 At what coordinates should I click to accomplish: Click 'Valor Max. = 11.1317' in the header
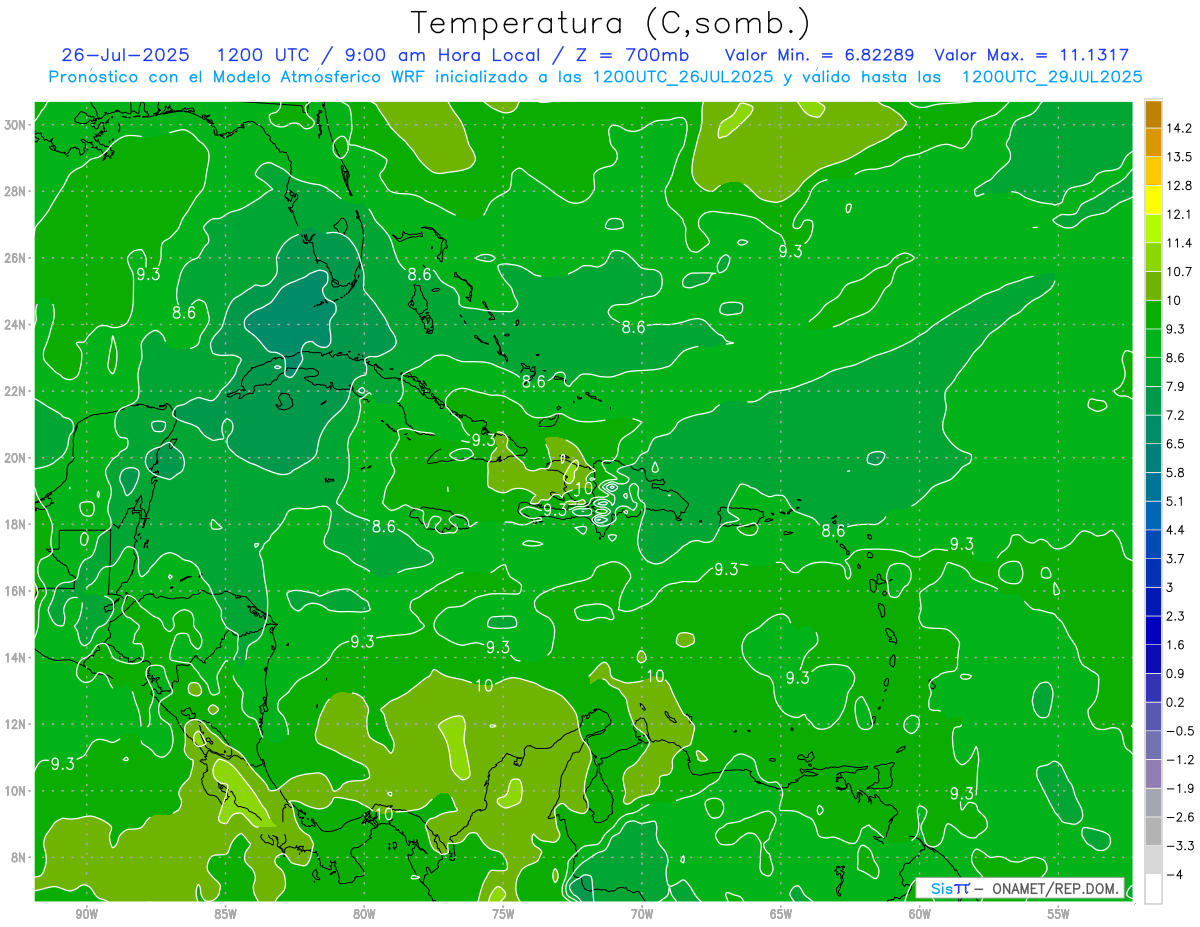pyautogui.click(x=1031, y=54)
